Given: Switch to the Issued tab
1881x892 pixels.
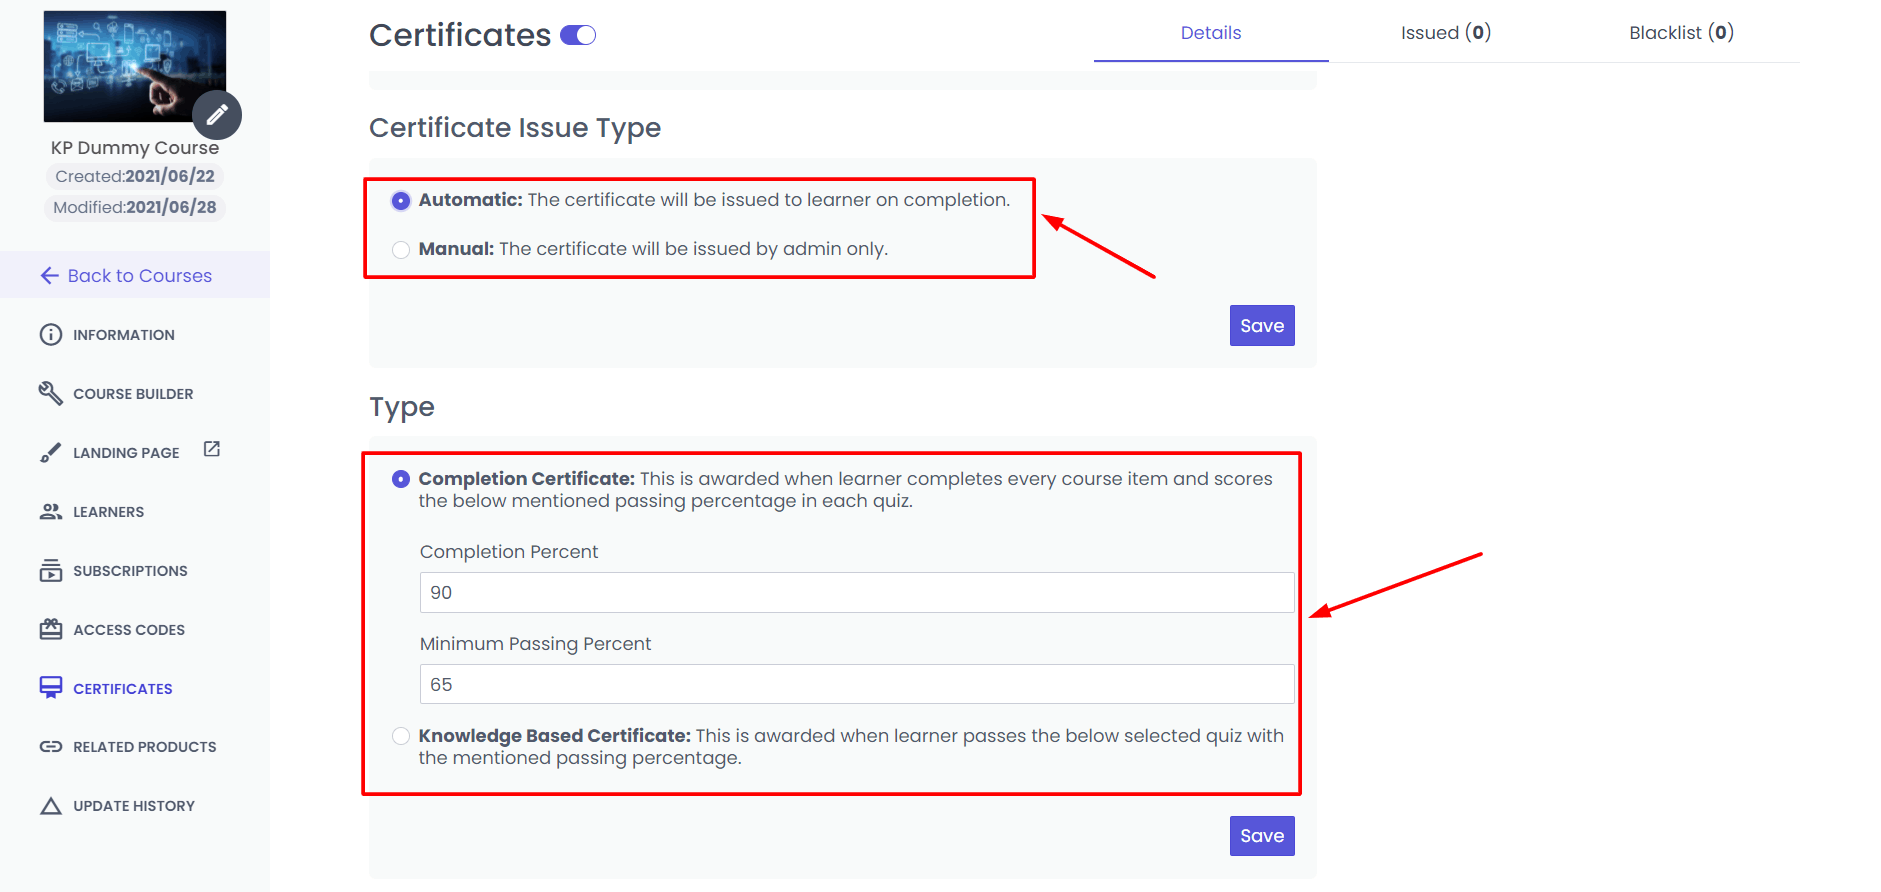Looking at the screenshot, I should pyautogui.click(x=1445, y=33).
